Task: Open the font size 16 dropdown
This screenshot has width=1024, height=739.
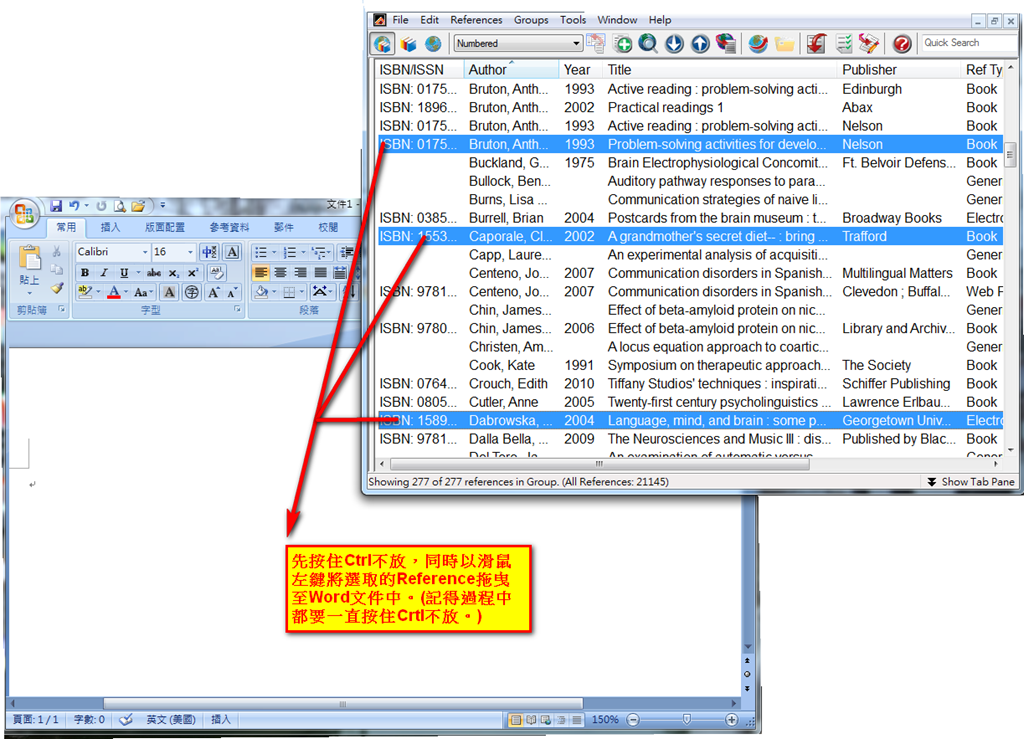Action: click(x=190, y=252)
